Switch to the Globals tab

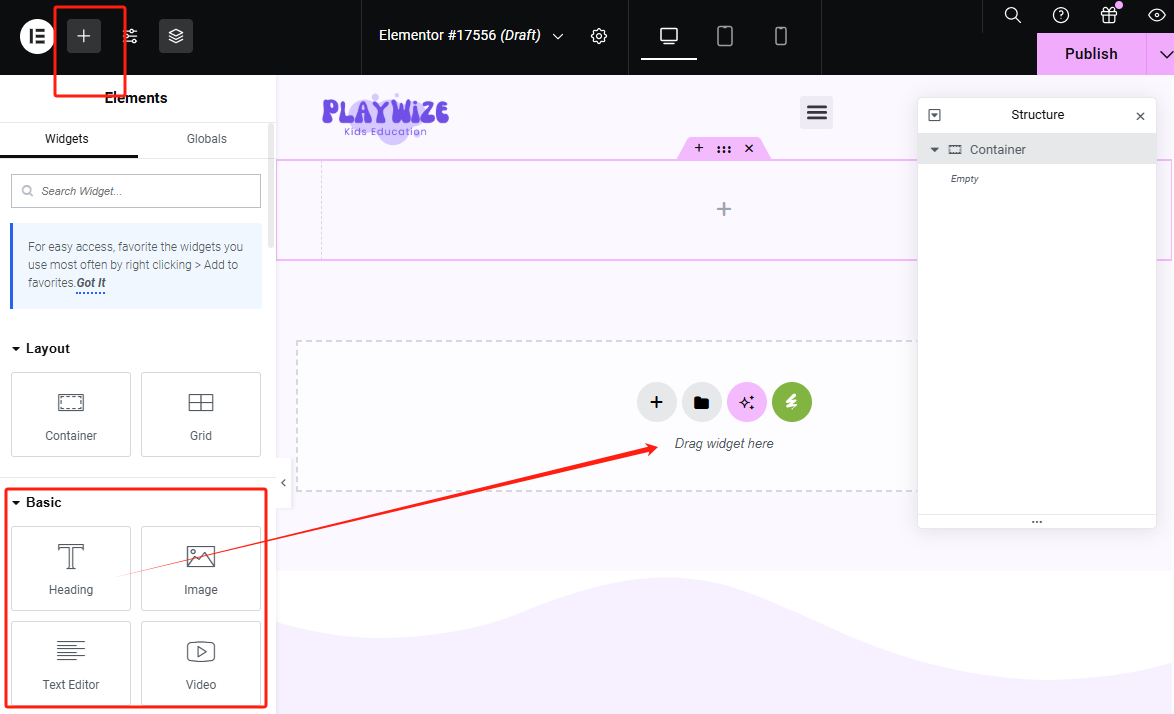pos(206,139)
